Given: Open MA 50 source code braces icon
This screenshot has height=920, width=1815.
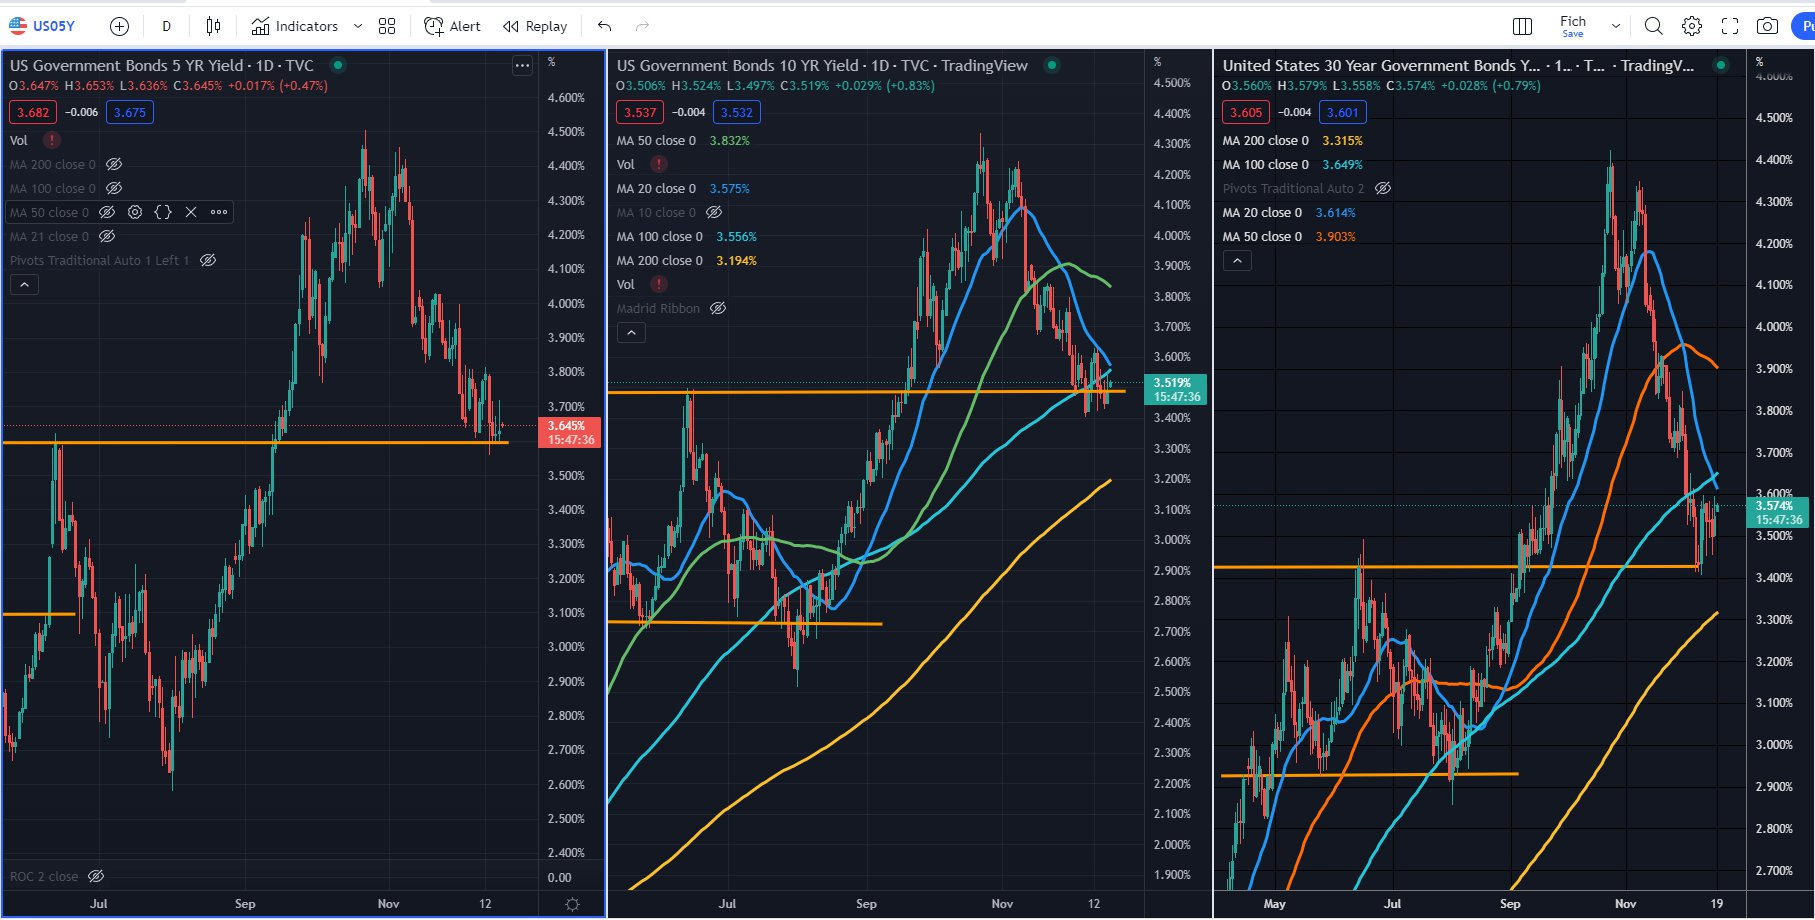Looking at the screenshot, I should coord(163,212).
